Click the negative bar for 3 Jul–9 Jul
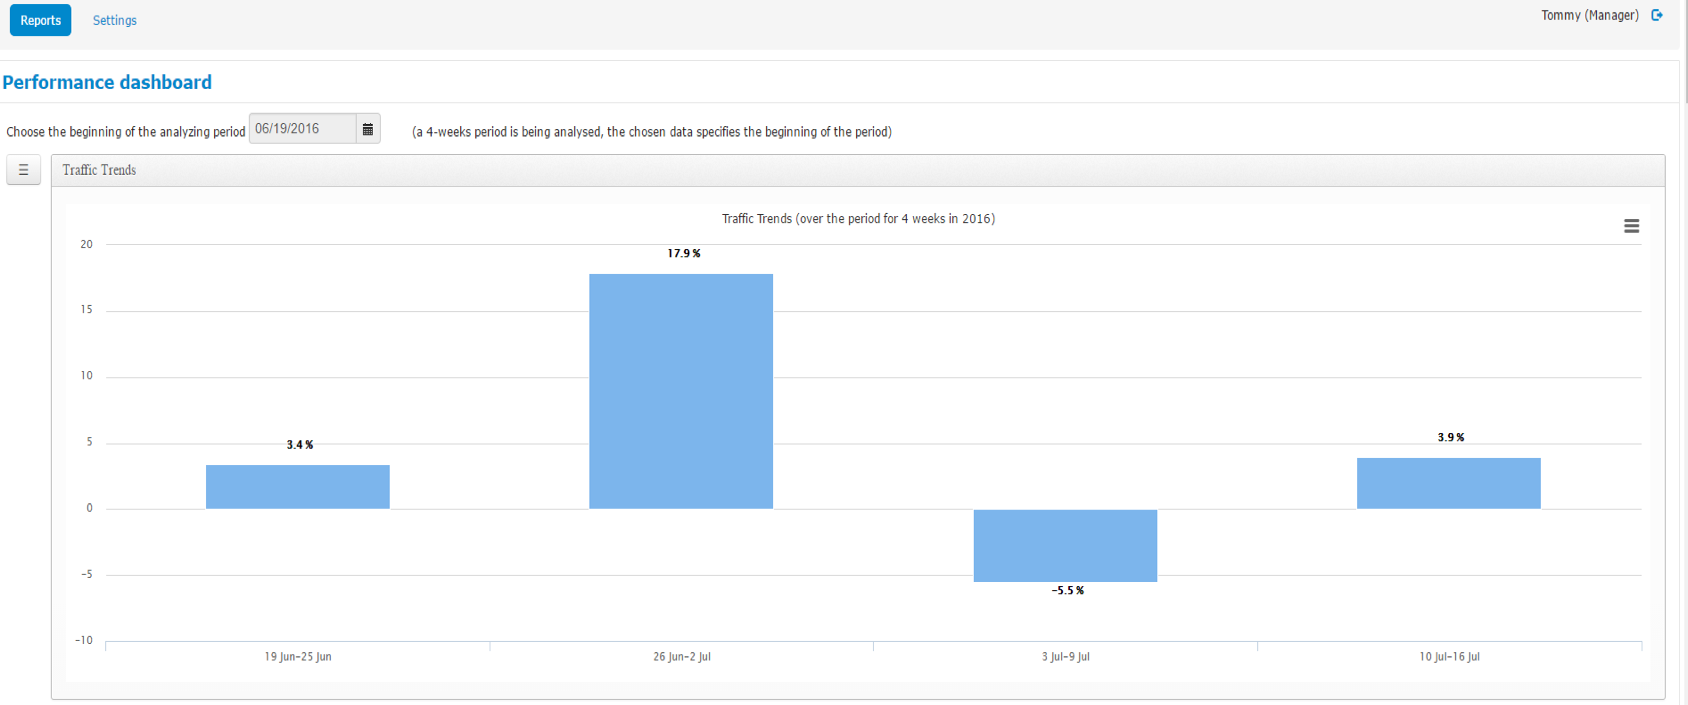 [1065, 545]
